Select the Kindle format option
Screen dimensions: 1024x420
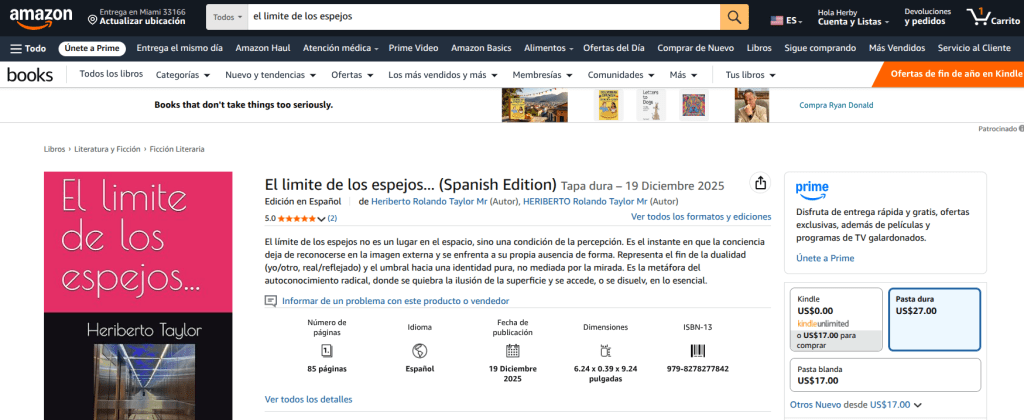tap(836, 319)
